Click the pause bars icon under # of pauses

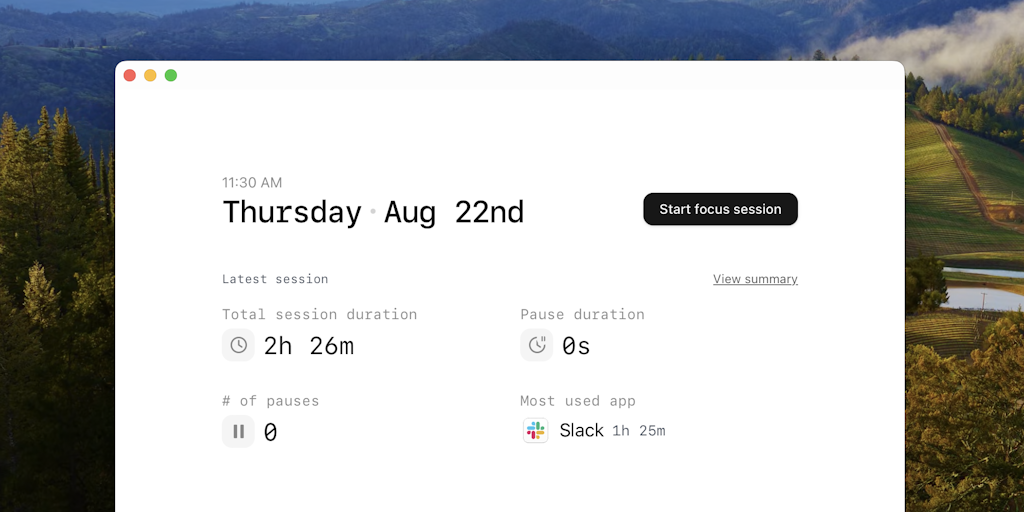pos(238,432)
